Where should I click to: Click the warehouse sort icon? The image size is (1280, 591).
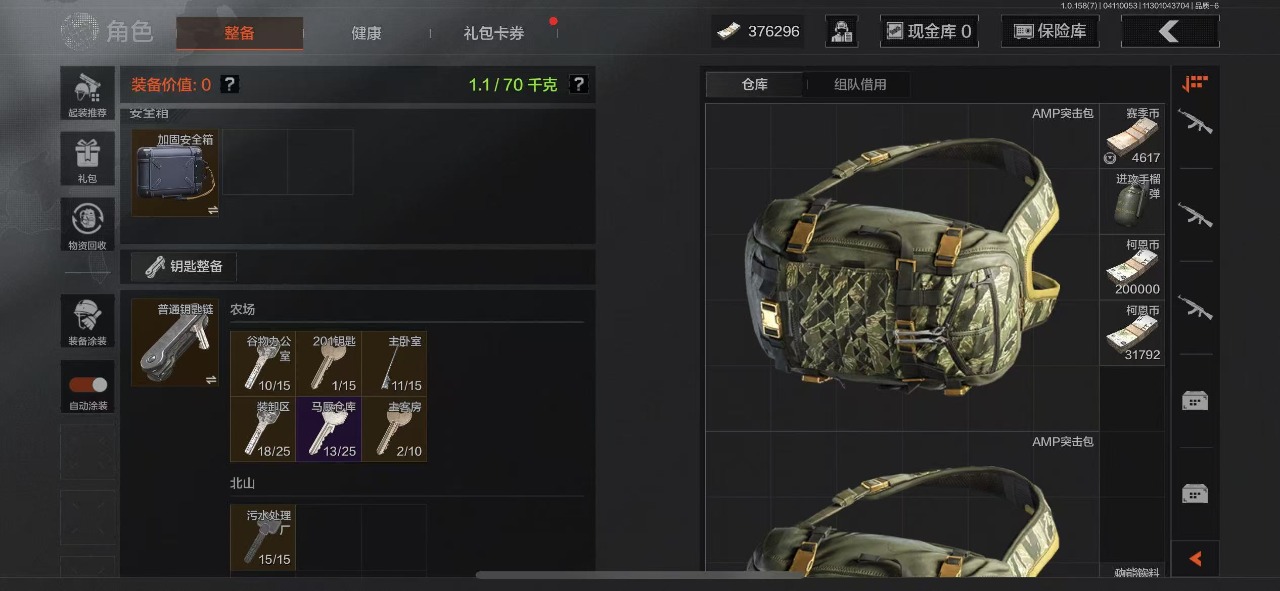pos(1195,84)
